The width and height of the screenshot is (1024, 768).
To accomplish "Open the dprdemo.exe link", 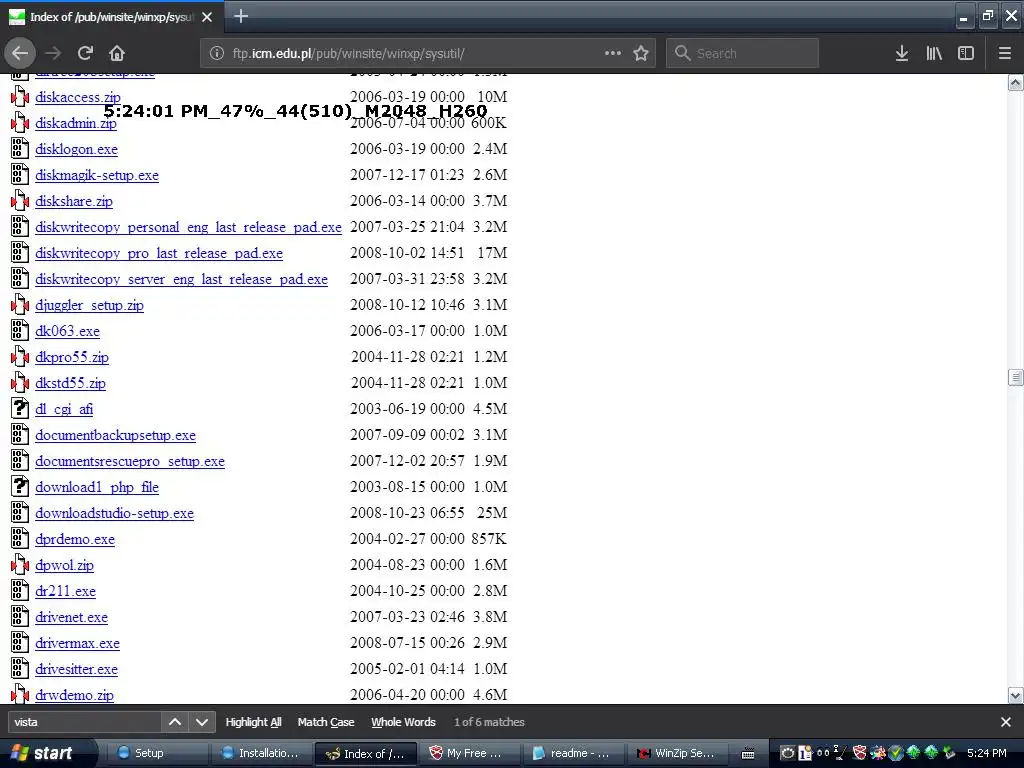I will coord(75,539).
